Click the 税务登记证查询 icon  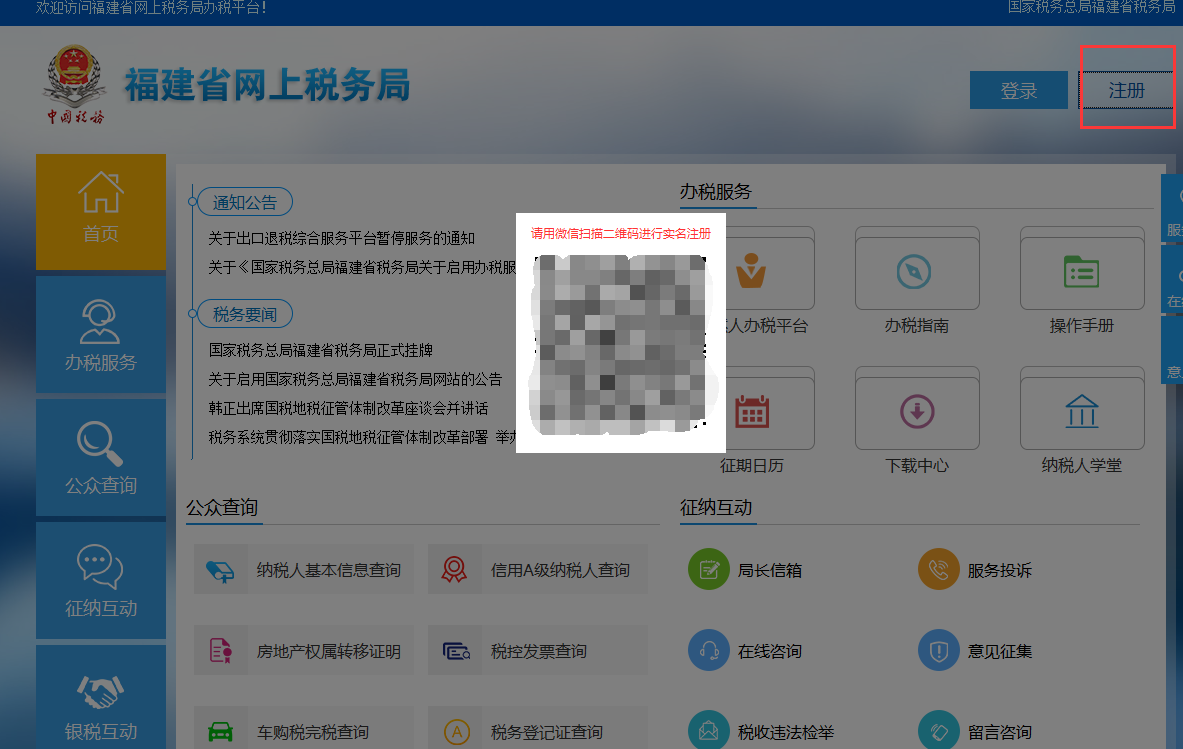(456, 732)
